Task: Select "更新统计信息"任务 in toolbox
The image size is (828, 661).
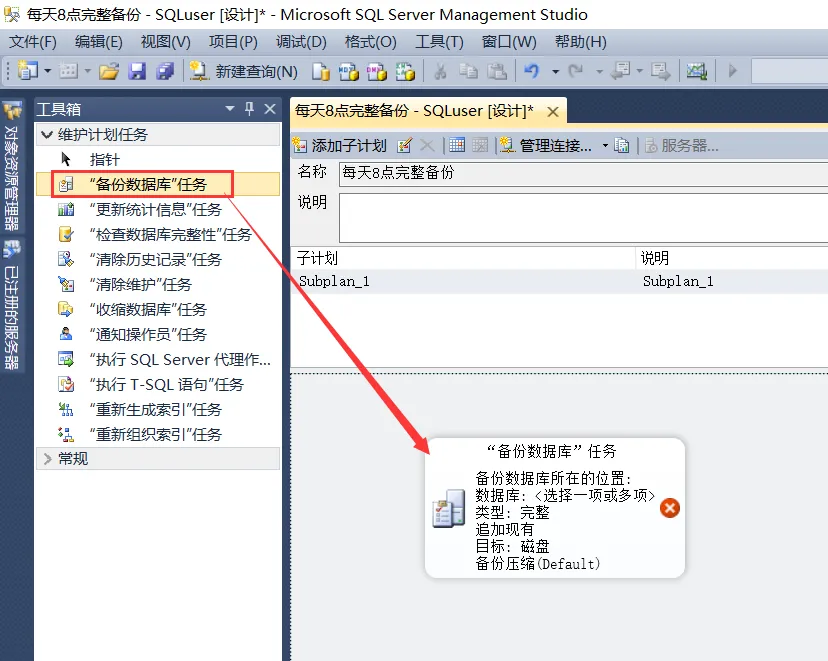Action: click(158, 210)
